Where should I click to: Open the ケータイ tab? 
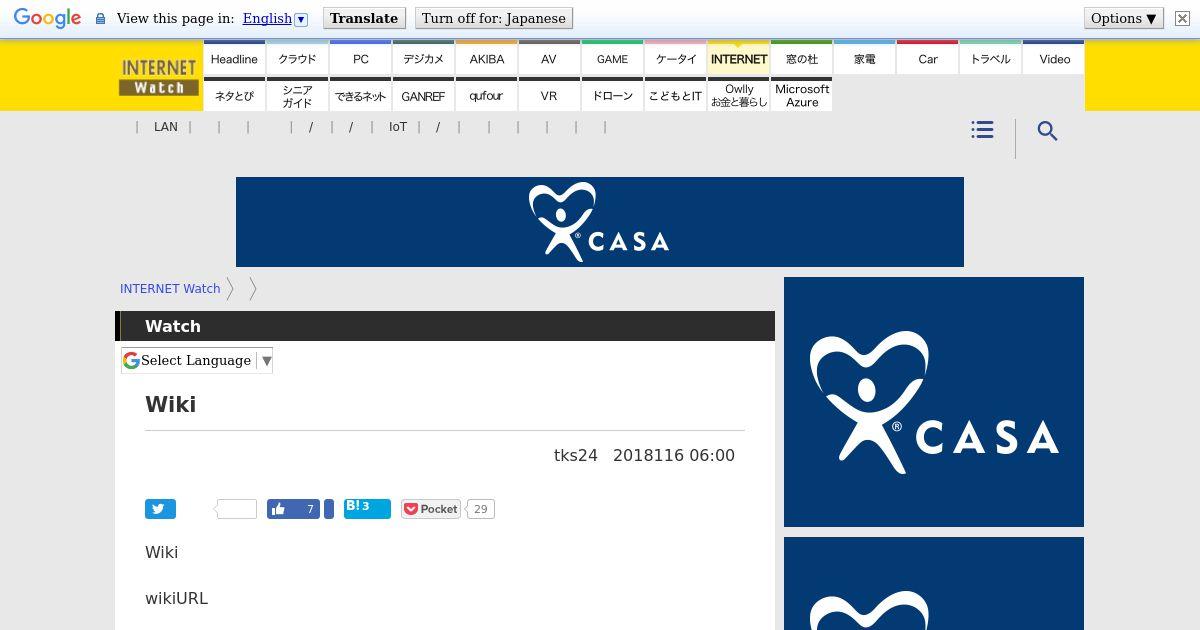(x=676, y=58)
